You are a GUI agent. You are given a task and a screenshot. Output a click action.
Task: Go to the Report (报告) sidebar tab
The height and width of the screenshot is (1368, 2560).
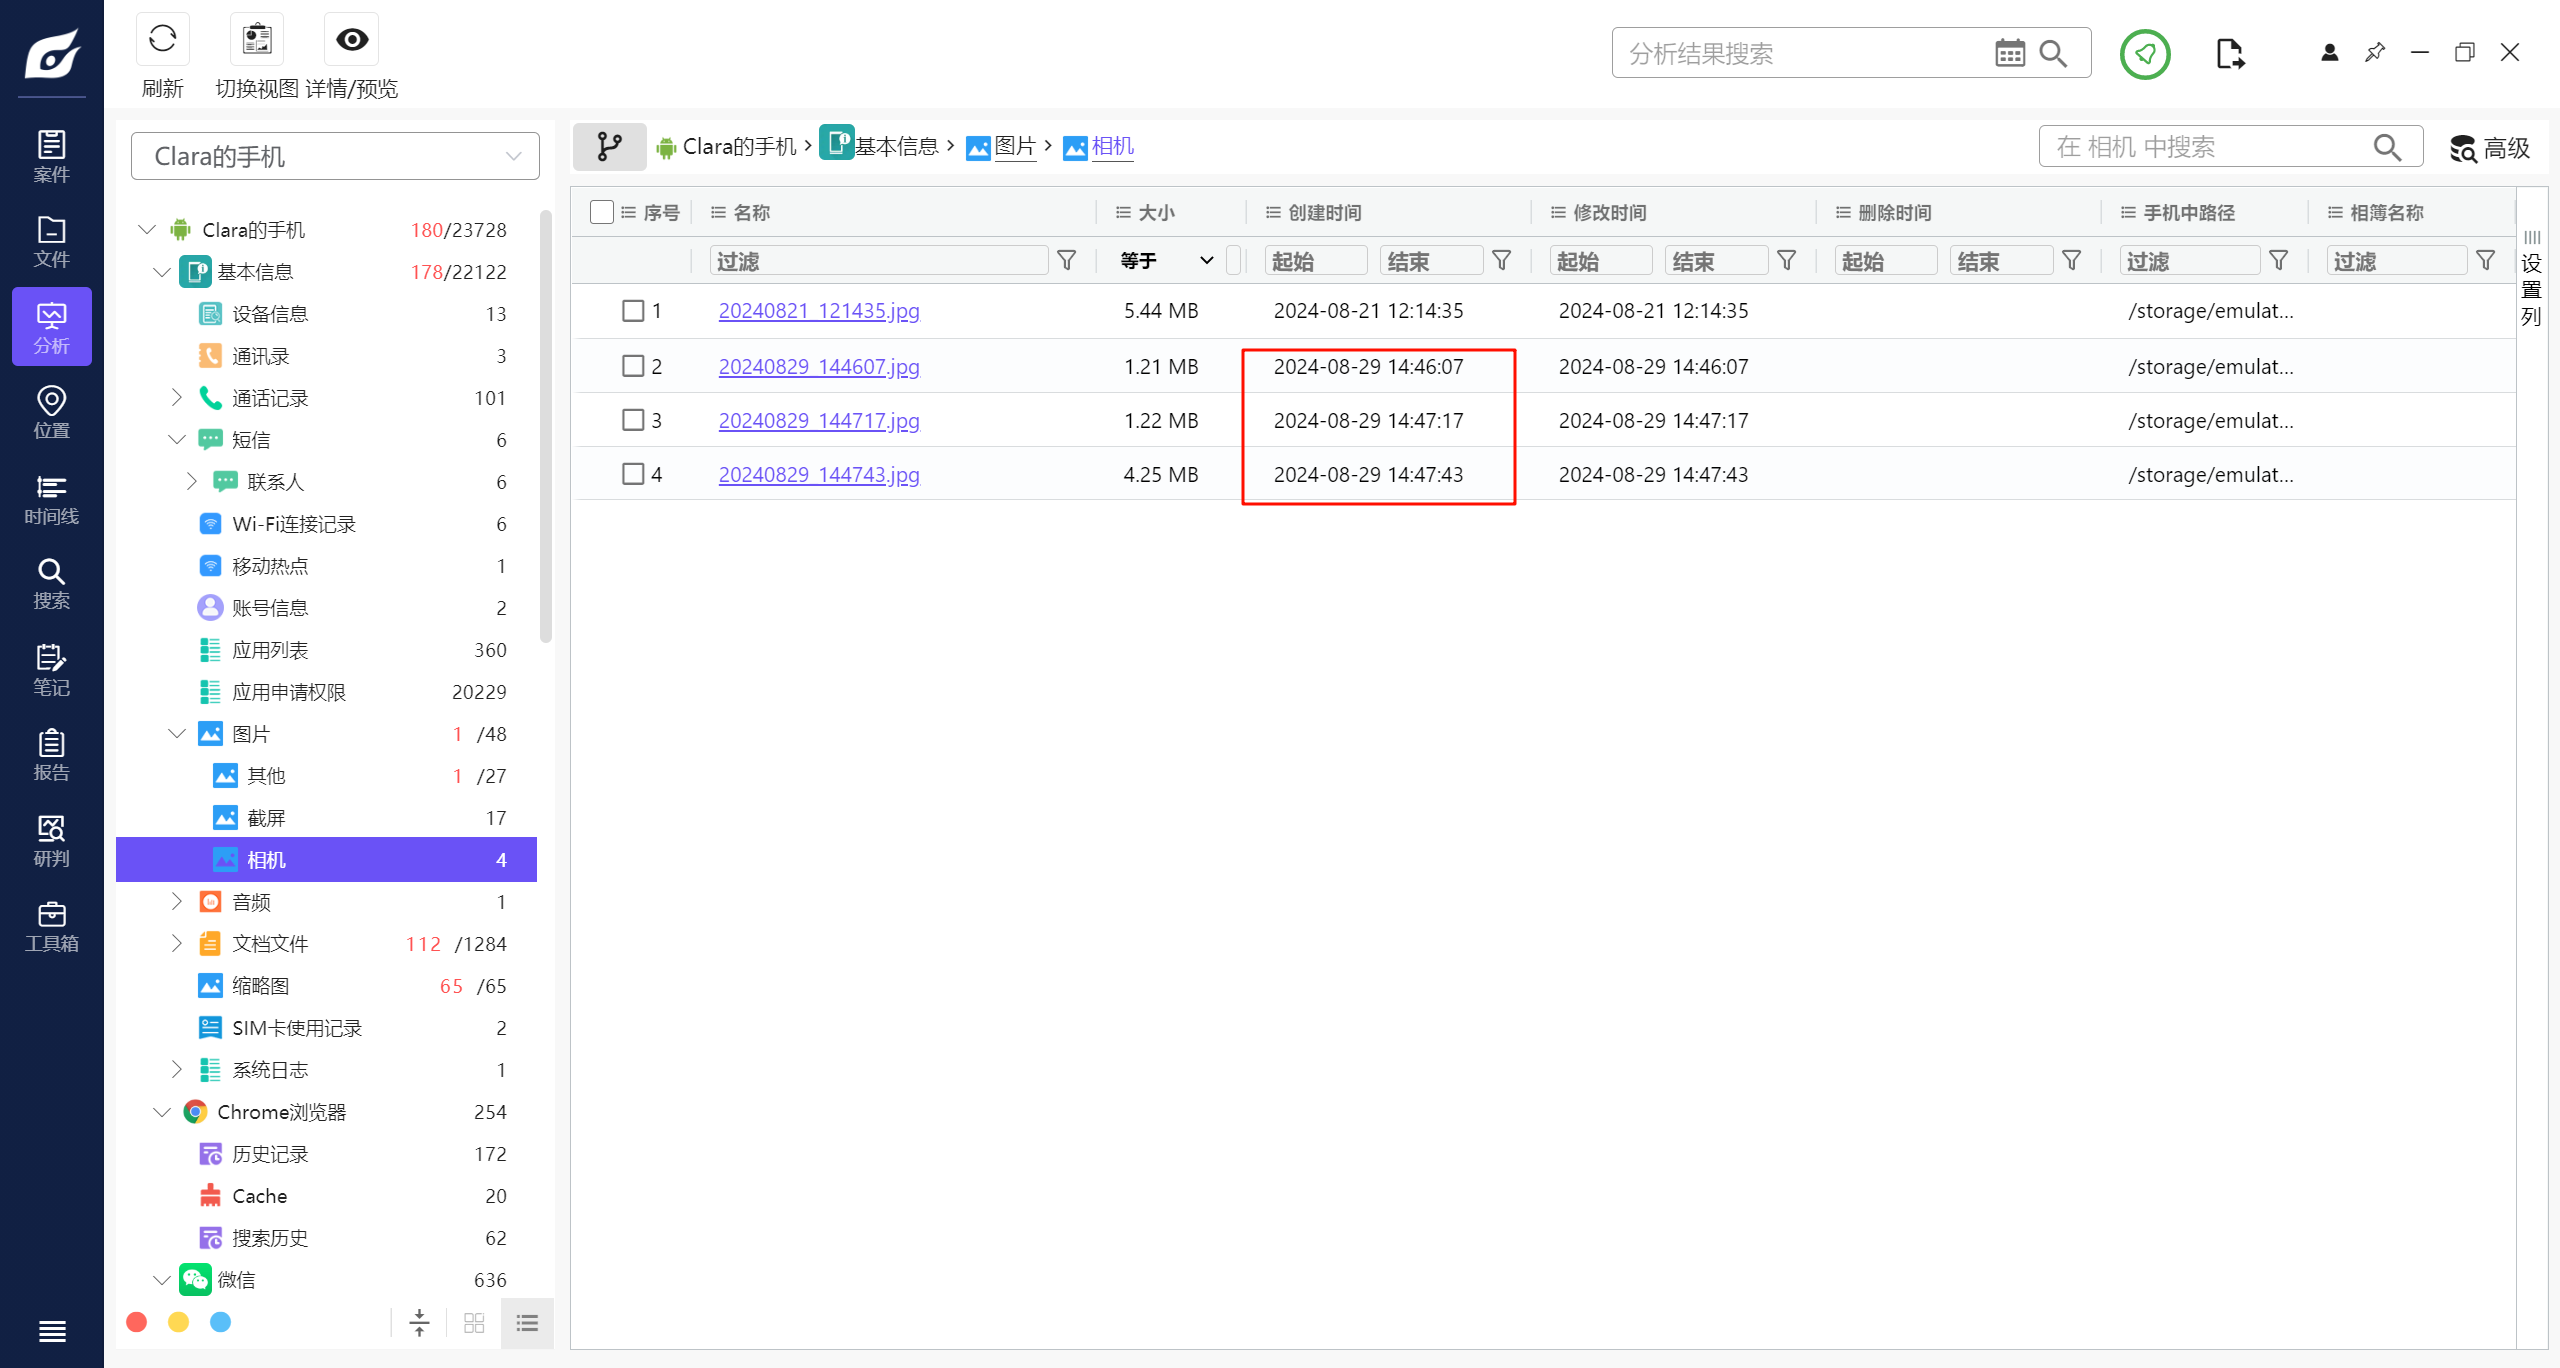[x=51, y=755]
